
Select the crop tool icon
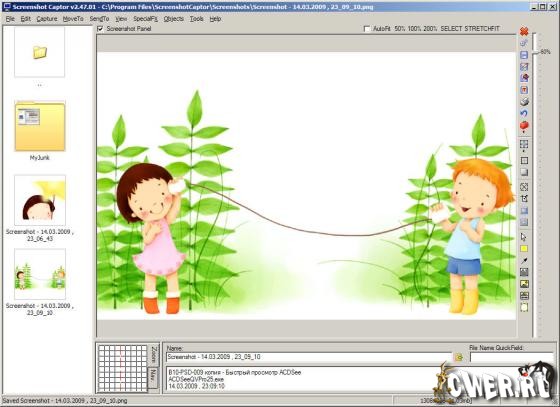(x=524, y=199)
